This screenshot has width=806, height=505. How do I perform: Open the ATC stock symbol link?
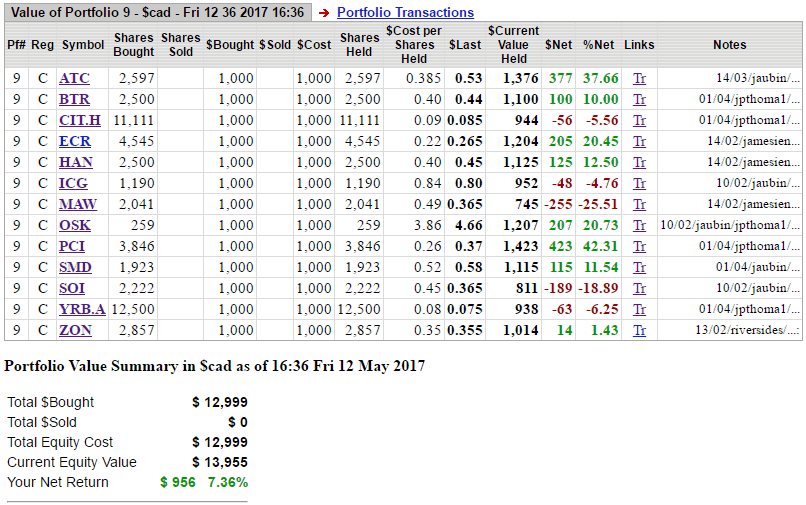[74, 78]
